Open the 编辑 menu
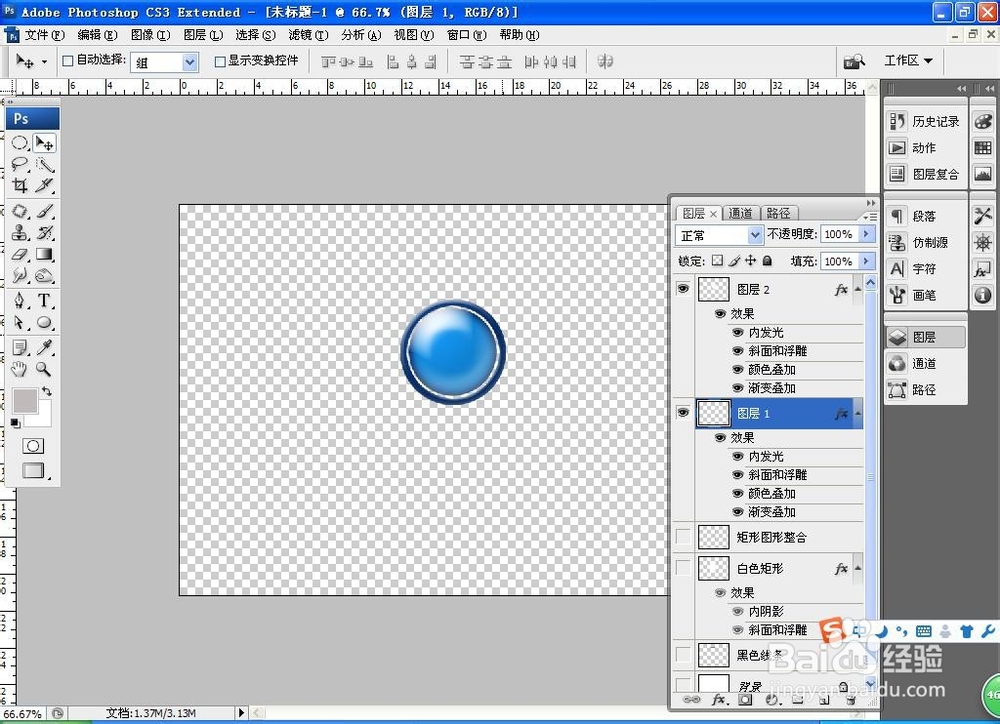The width and height of the screenshot is (1000, 724). (x=97, y=34)
